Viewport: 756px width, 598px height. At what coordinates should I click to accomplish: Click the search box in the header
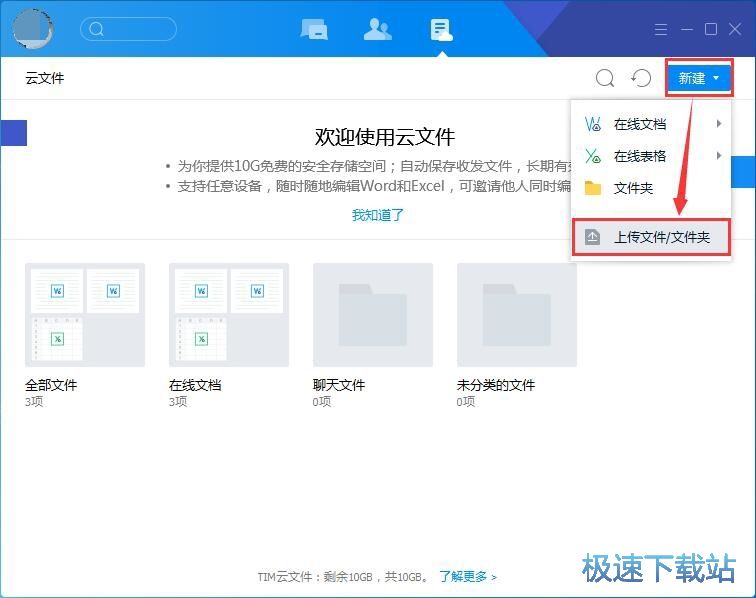(x=128, y=29)
